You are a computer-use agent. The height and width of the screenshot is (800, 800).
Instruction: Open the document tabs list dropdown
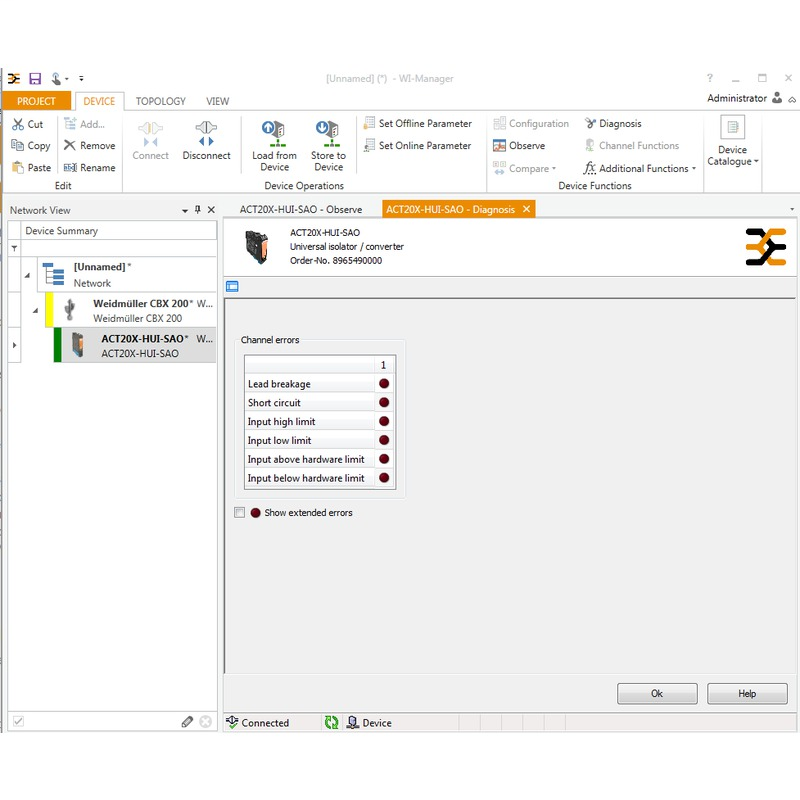(x=792, y=209)
